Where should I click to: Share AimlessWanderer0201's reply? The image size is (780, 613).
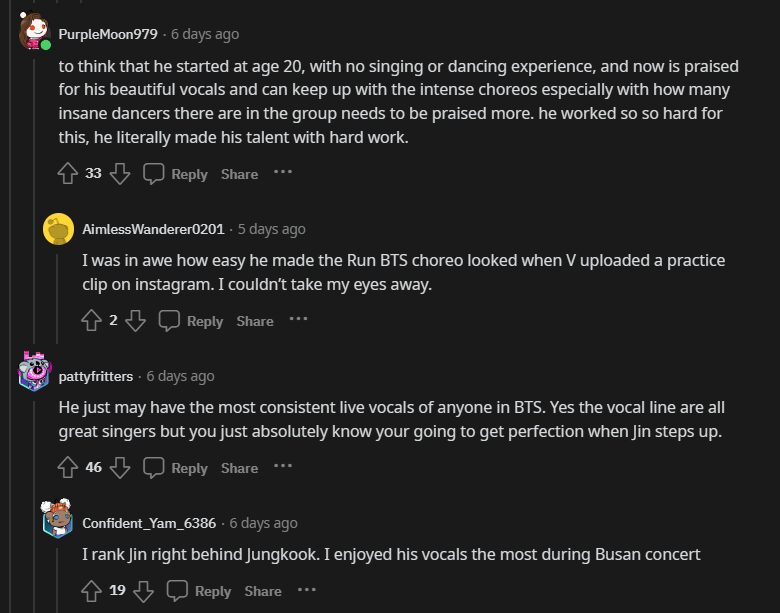coord(255,321)
